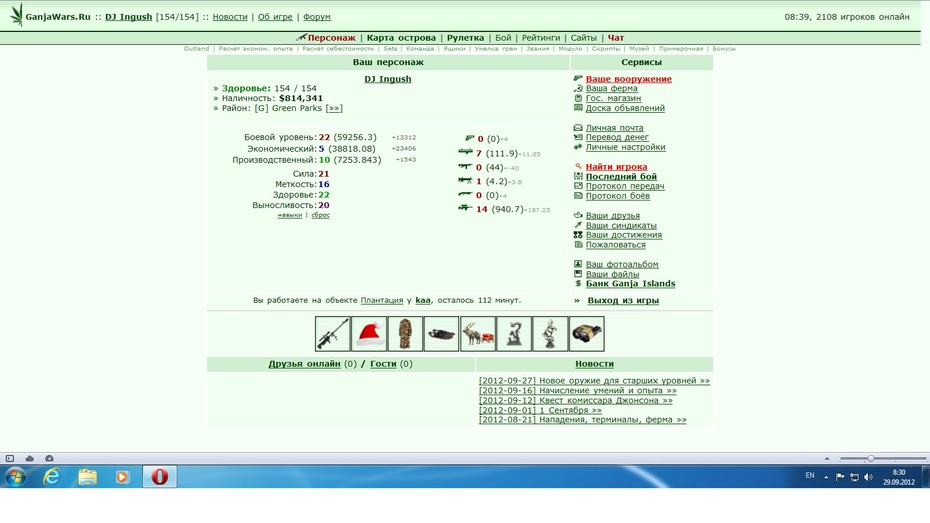930x523 pixels.
Task: Click the Гости link
Action: click(383, 364)
